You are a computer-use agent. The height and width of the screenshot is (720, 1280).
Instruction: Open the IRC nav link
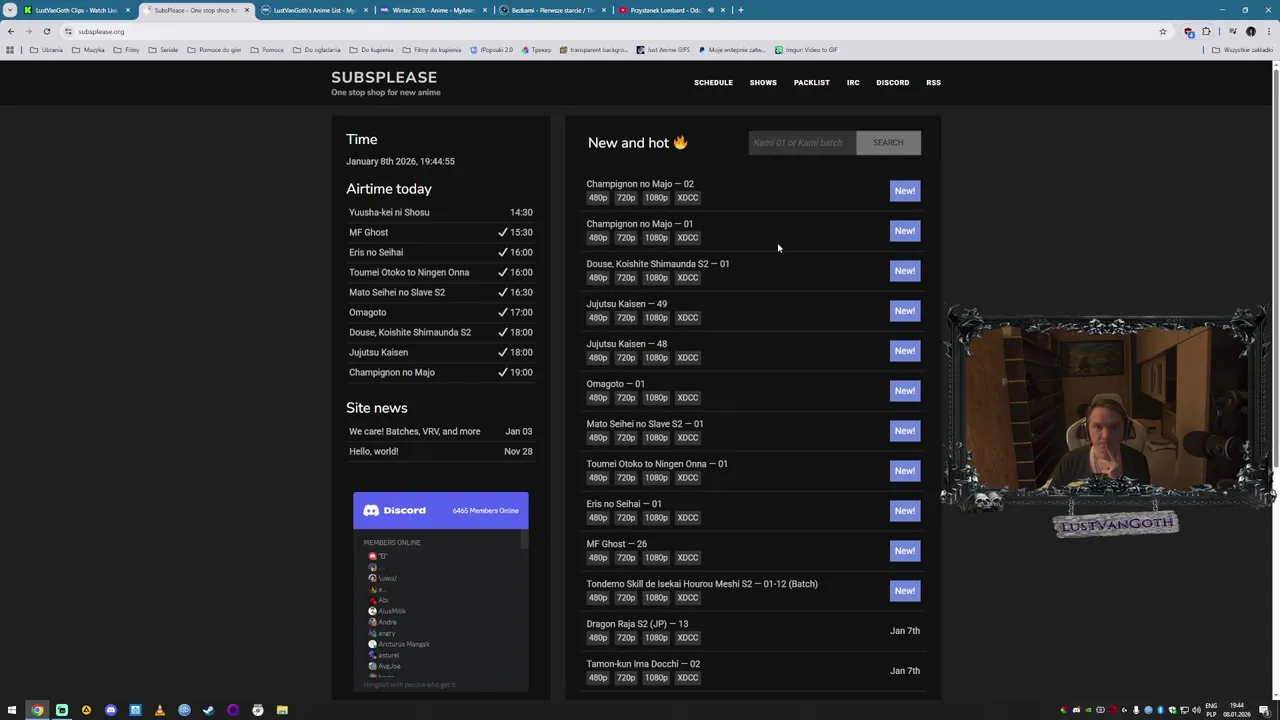[853, 83]
